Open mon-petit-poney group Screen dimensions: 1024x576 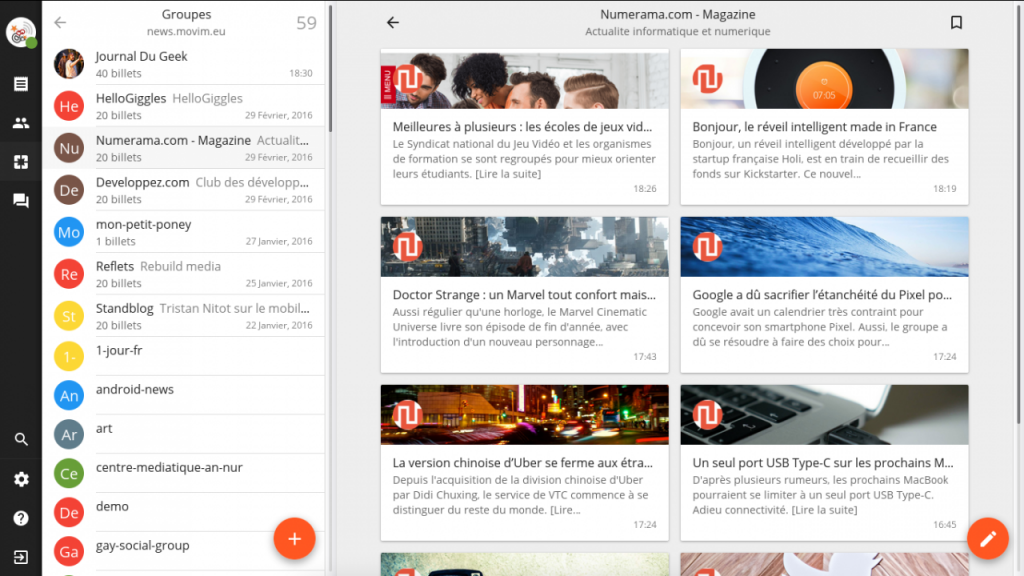[184, 232]
